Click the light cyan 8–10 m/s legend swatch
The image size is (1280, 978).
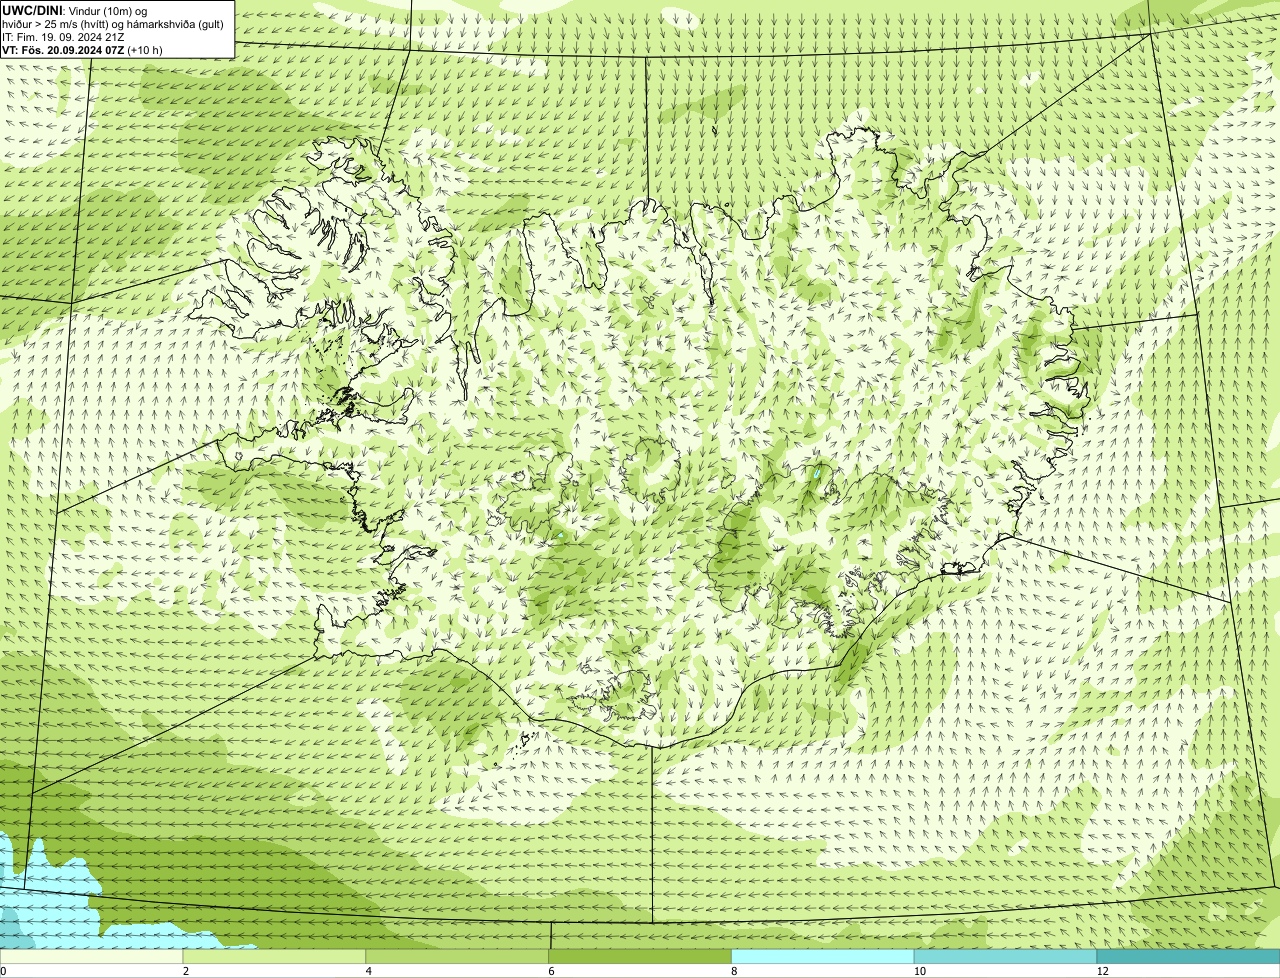coord(823,956)
